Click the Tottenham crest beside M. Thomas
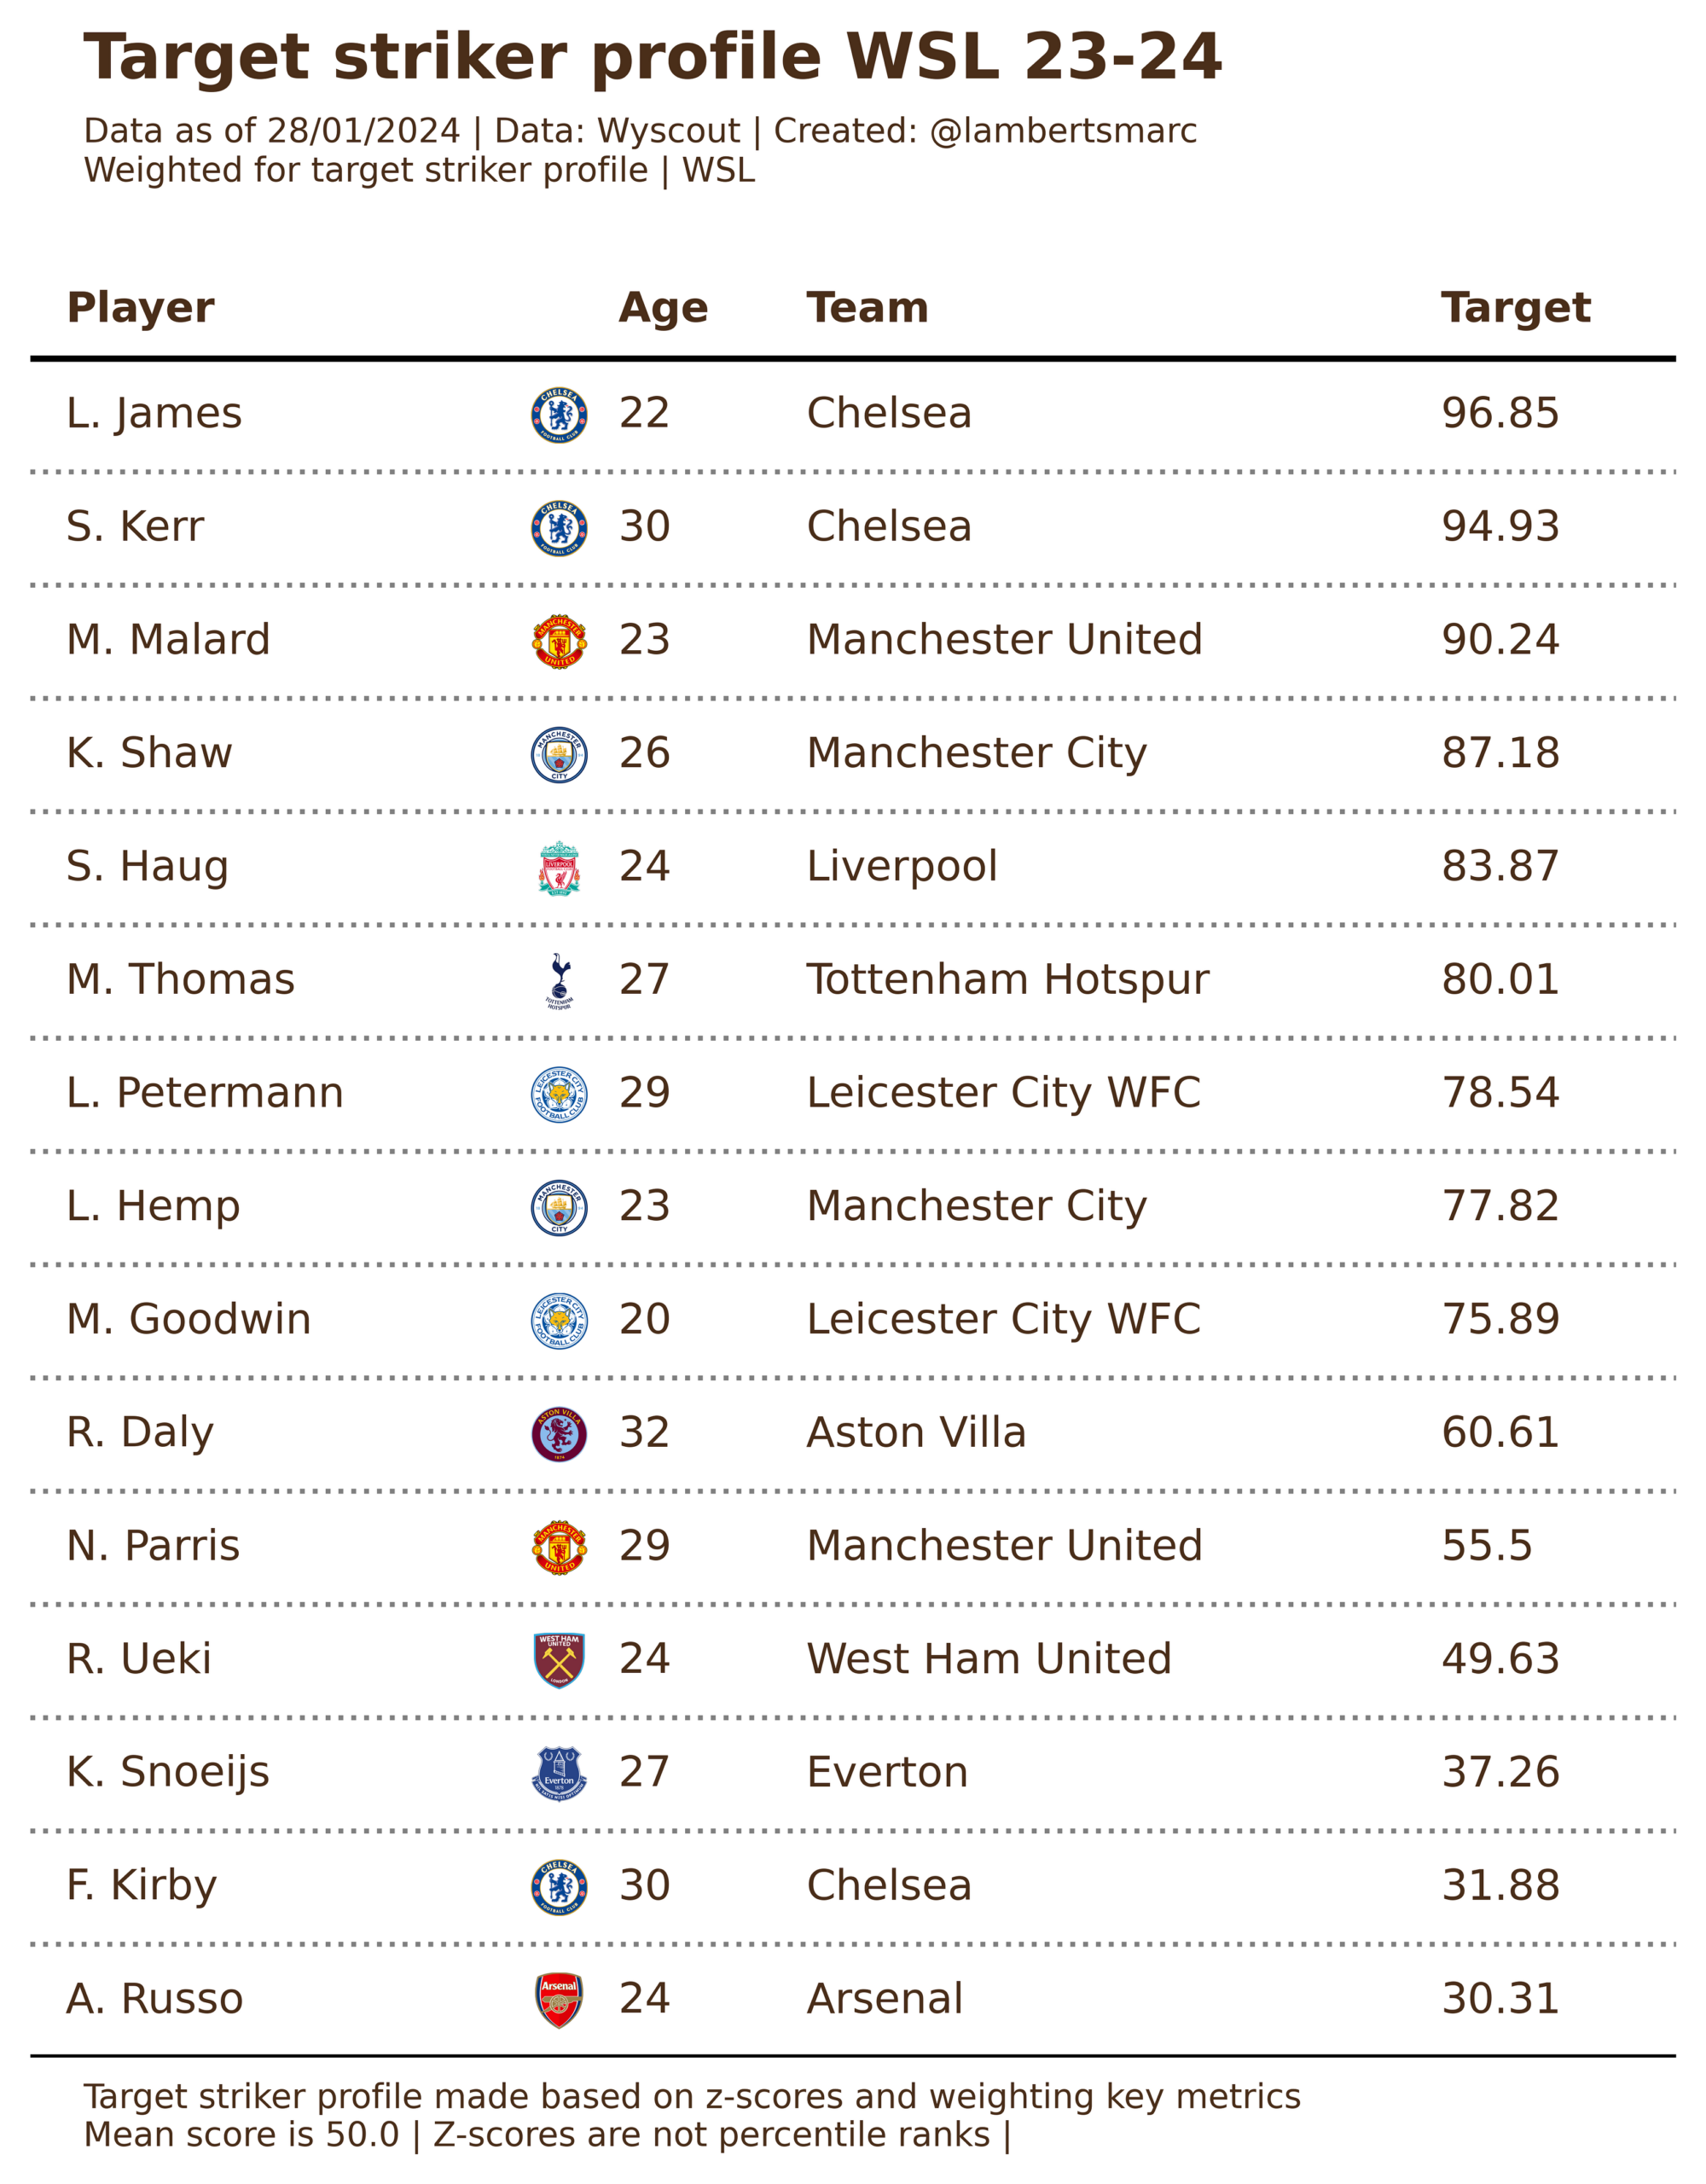The height and width of the screenshot is (2184, 1706). pyautogui.click(x=559, y=980)
